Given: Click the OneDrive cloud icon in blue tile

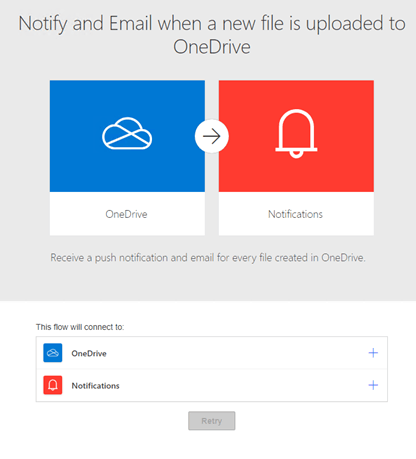Looking at the screenshot, I should [127, 133].
